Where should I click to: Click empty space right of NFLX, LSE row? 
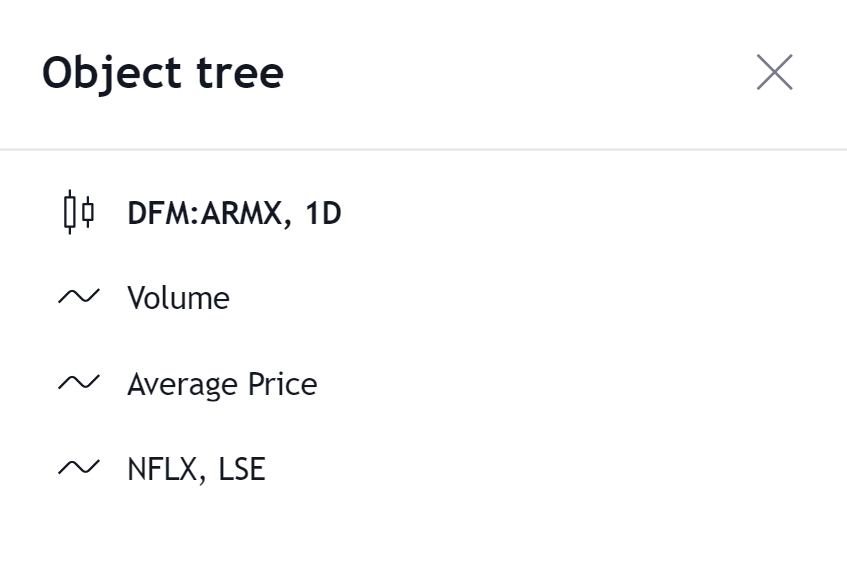pyautogui.click(x=550, y=469)
